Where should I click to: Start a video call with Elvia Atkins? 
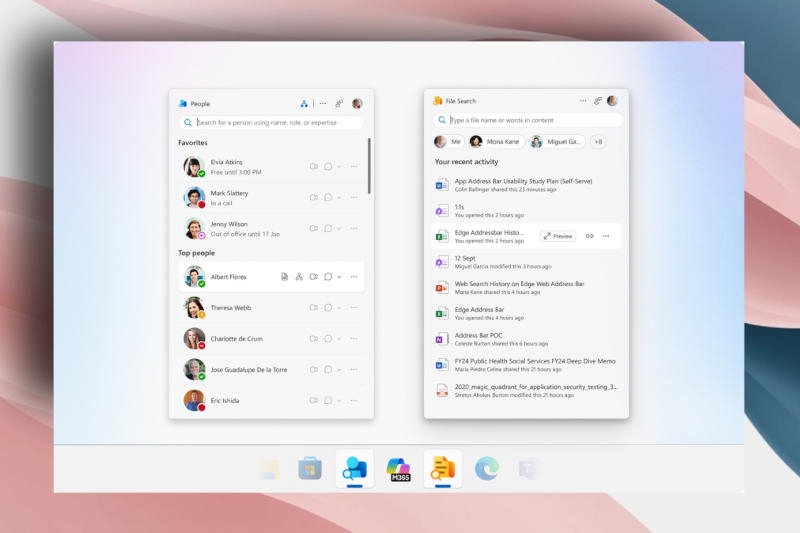point(313,167)
